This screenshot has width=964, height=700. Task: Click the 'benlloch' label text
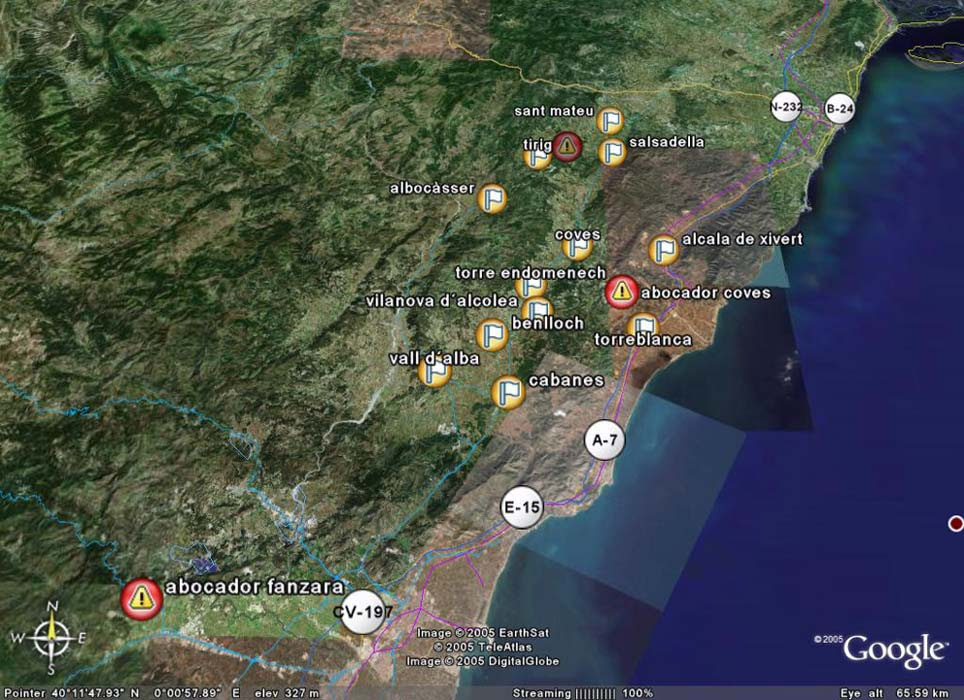pos(548,323)
